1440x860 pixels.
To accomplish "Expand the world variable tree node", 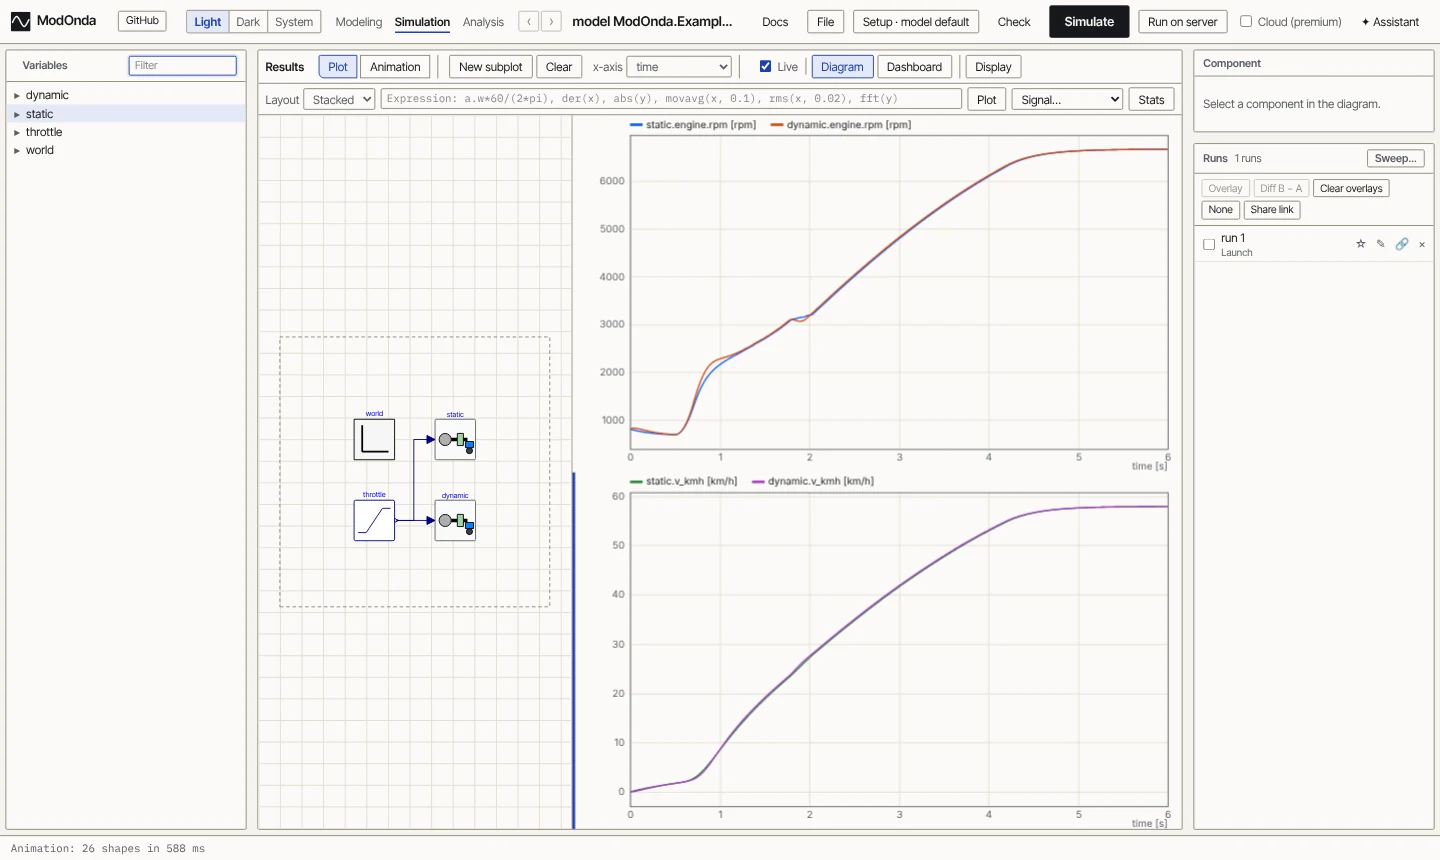I will click(17, 150).
